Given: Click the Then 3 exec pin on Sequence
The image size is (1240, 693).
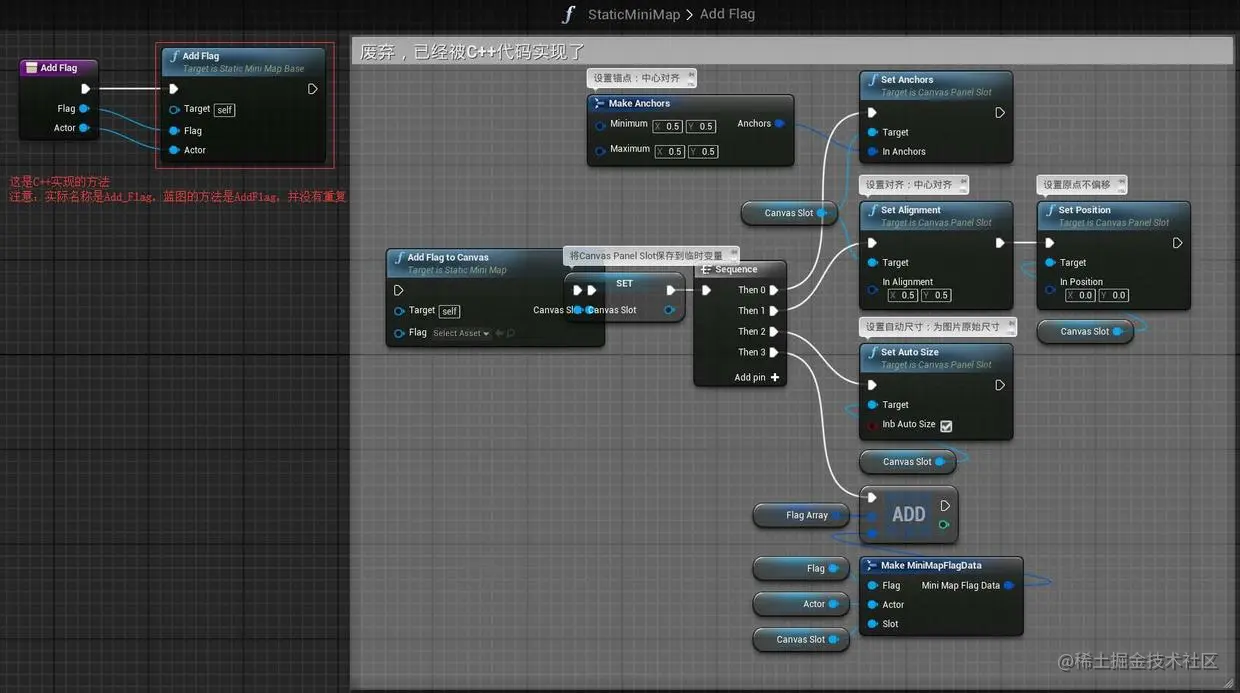Looking at the screenshot, I should point(774,352).
